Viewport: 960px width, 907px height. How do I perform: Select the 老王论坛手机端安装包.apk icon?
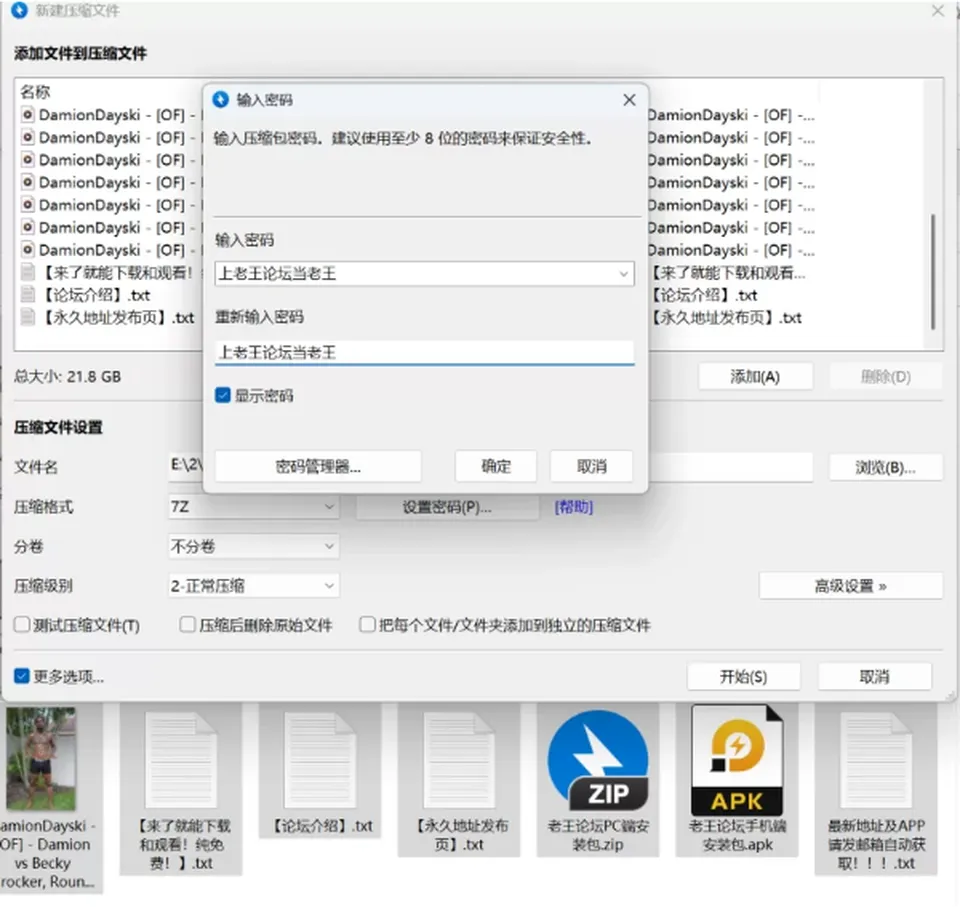(737, 761)
